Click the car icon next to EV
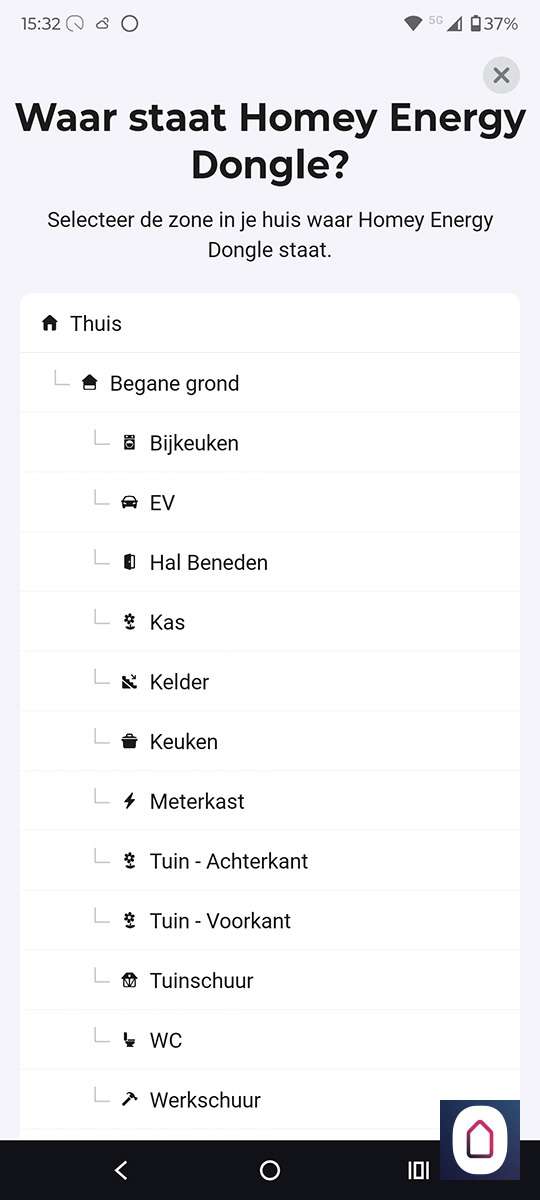 pyautogui.click(x=129, y=503)
